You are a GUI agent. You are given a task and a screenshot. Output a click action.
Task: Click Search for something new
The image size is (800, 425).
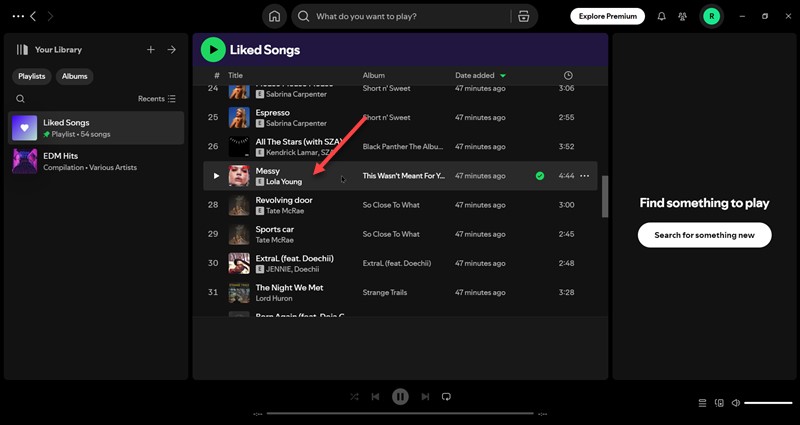click(705, 235)
